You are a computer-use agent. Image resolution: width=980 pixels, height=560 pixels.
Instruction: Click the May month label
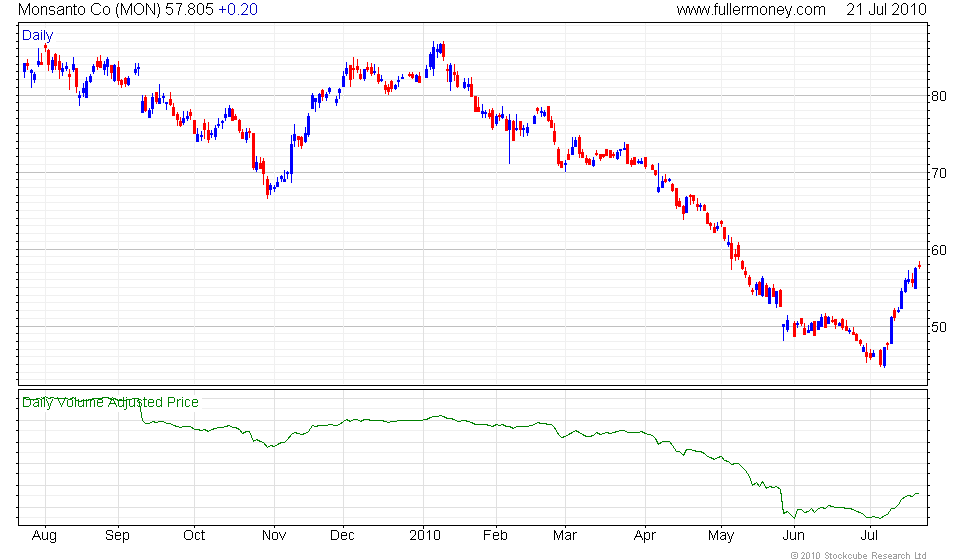[721, 536]
